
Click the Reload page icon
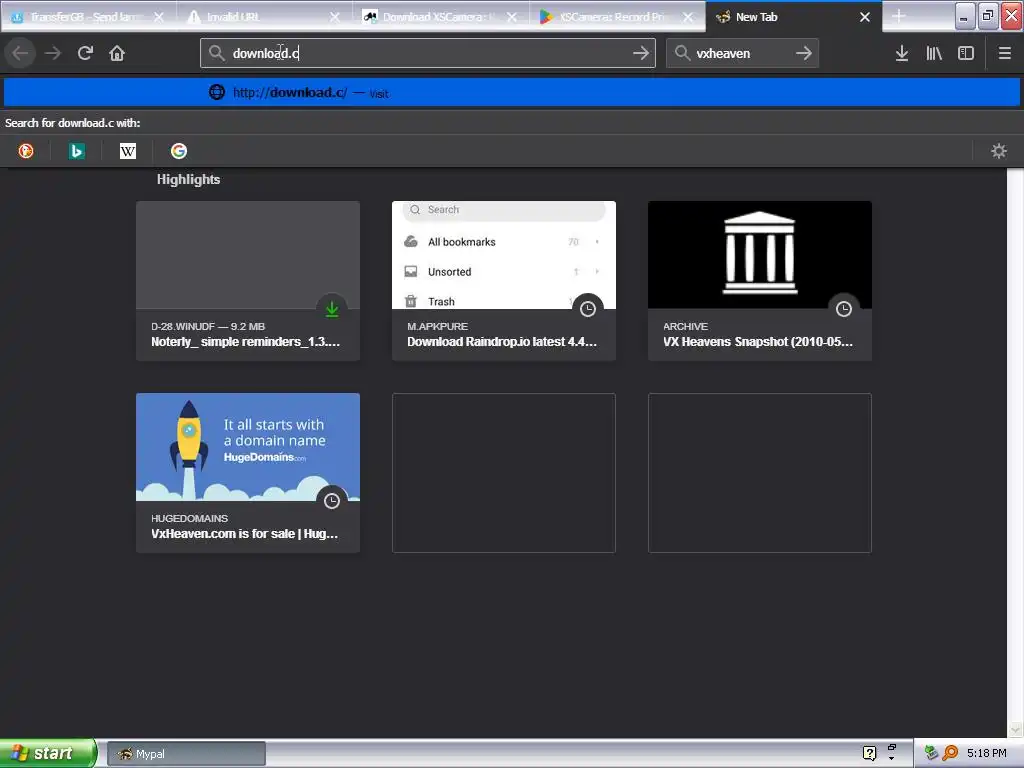click(85, 53)
